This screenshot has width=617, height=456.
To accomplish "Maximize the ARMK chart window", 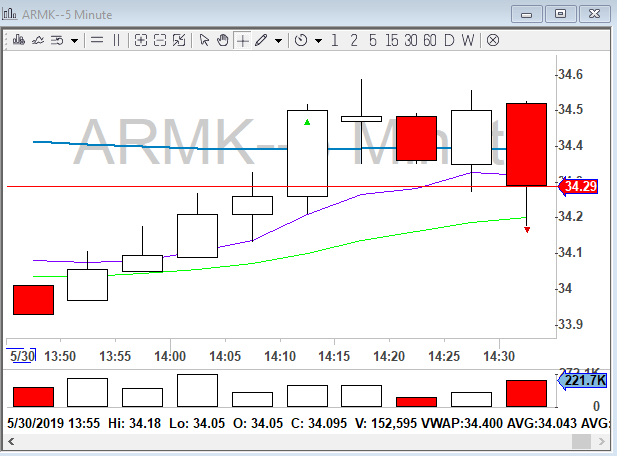I will [560, 15].
